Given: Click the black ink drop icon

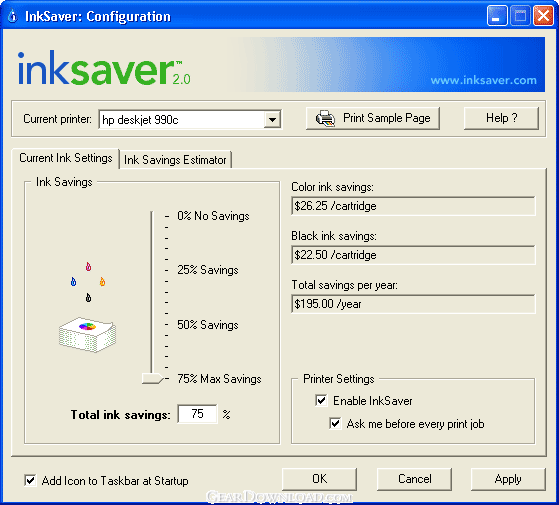Looking at the screenshot, I should 88,297.
